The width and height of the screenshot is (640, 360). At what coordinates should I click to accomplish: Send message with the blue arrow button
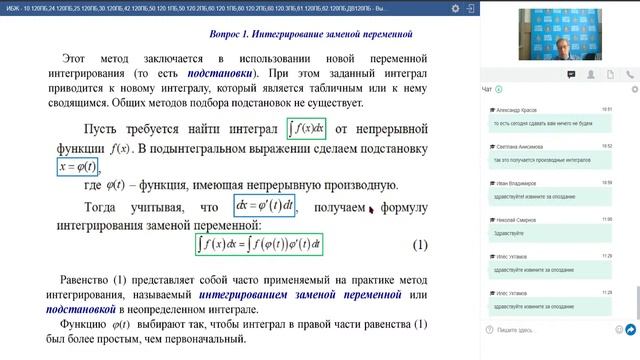pyautogui.click(x=631, y=329)
